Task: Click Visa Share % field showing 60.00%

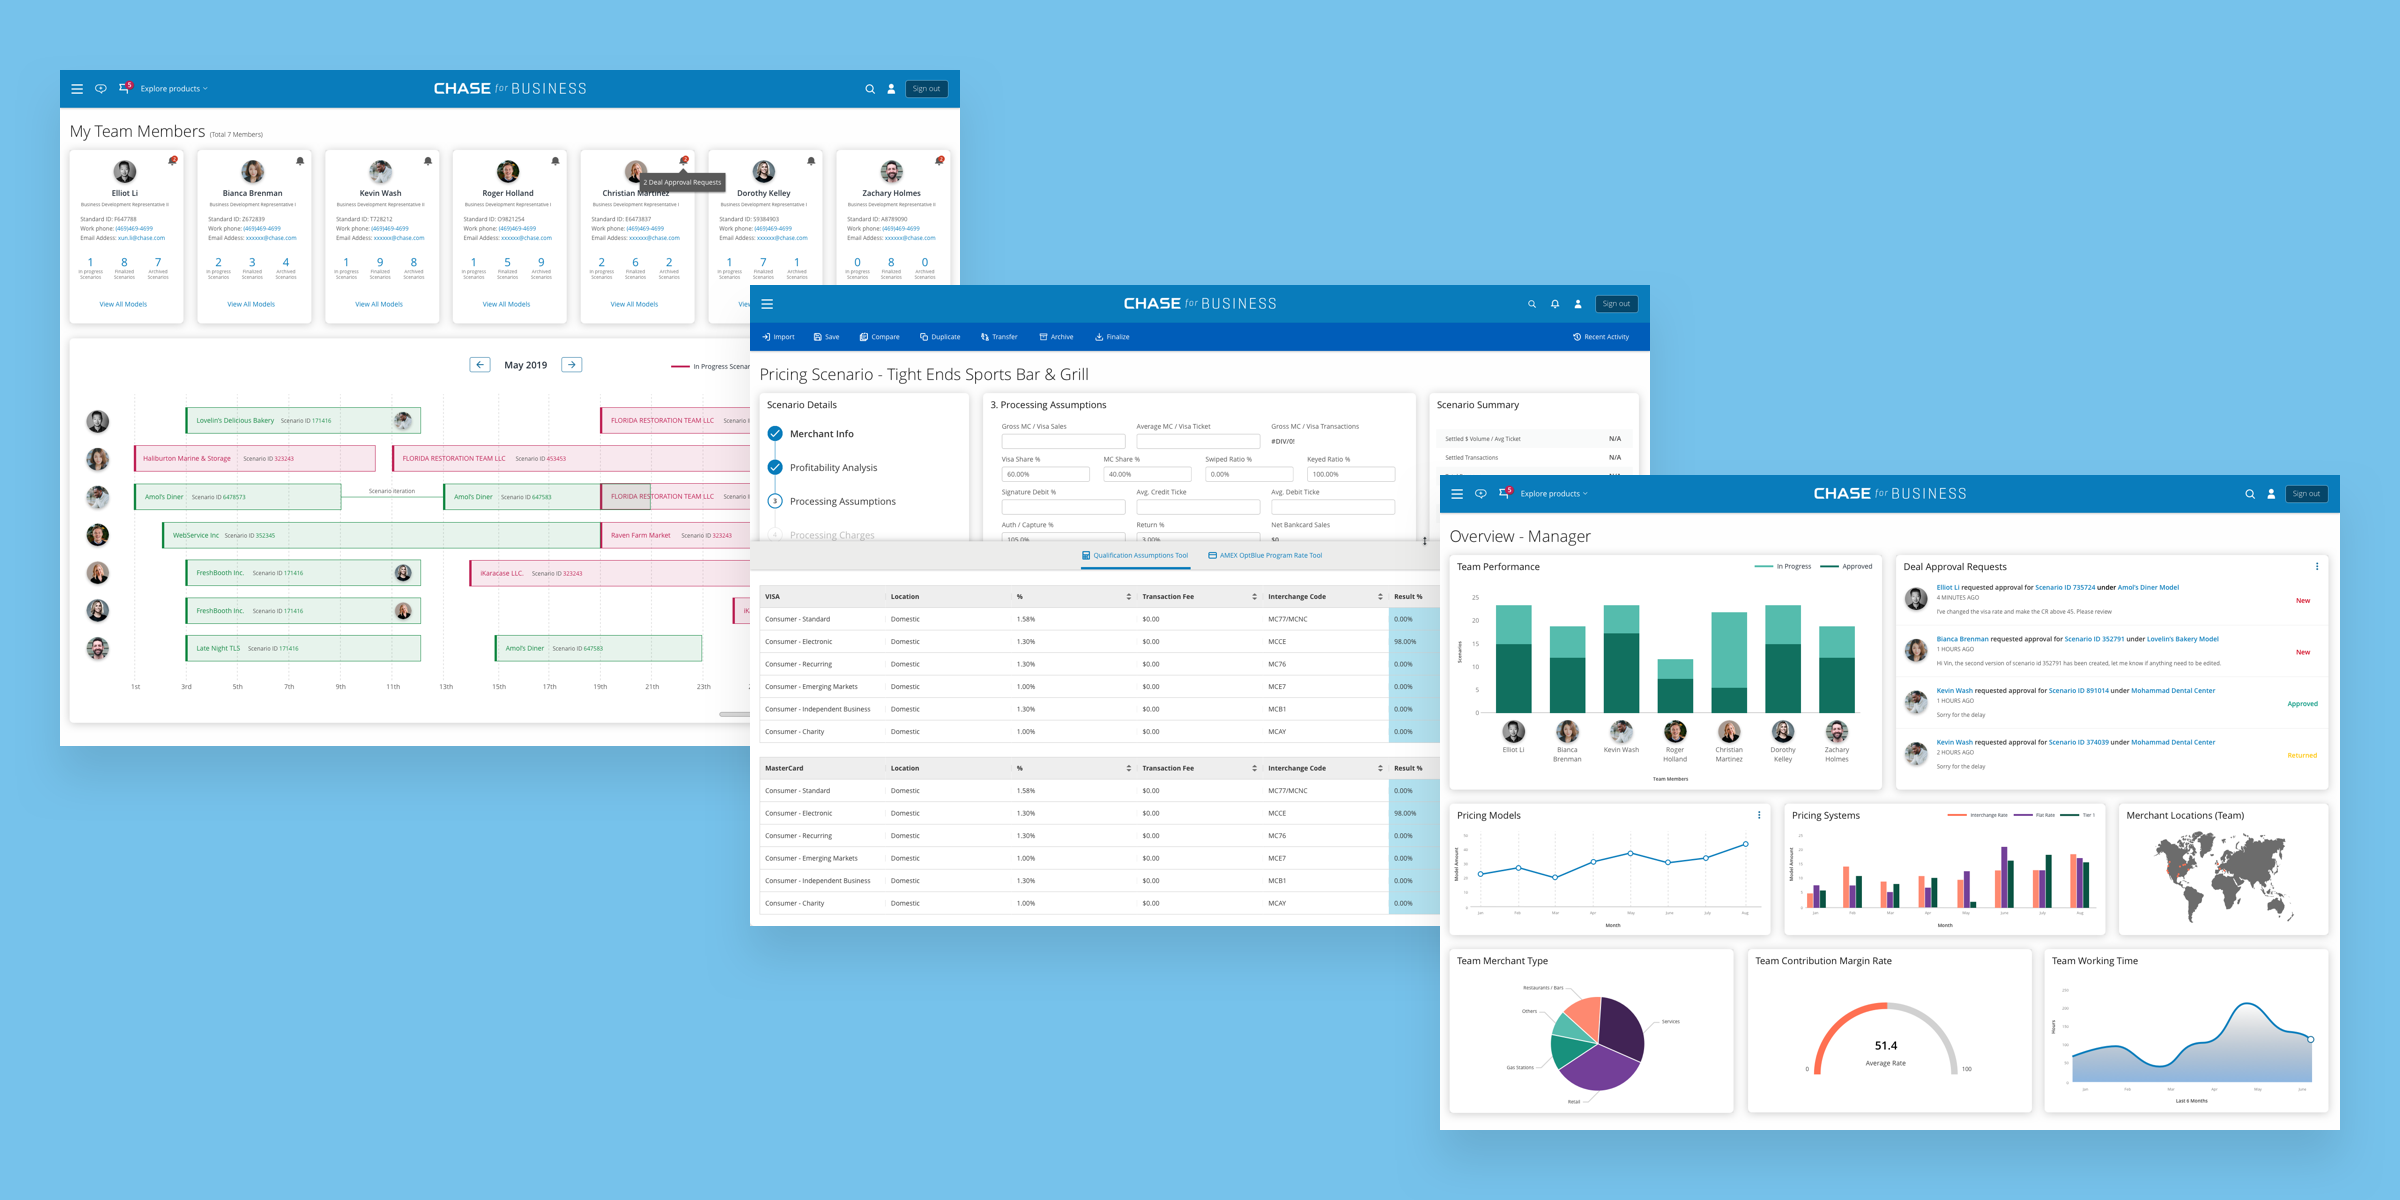Action: pos(1045,474)
